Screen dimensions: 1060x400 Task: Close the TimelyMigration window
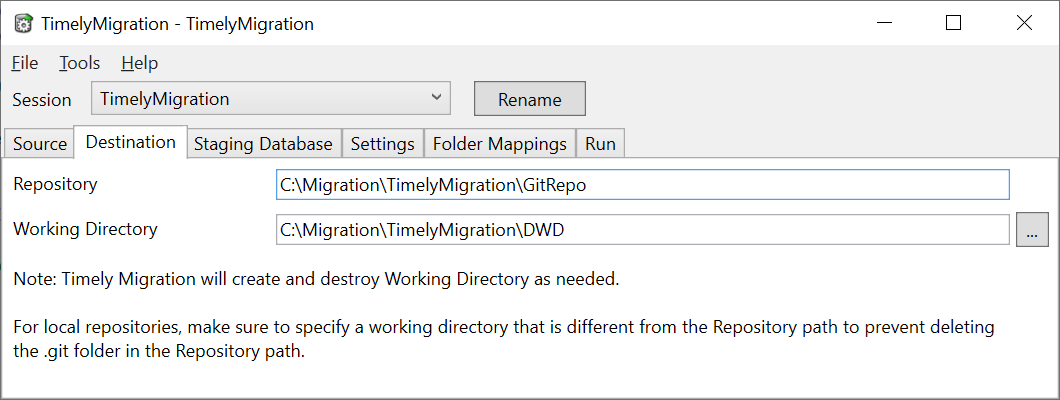(x=1023, y=23)
